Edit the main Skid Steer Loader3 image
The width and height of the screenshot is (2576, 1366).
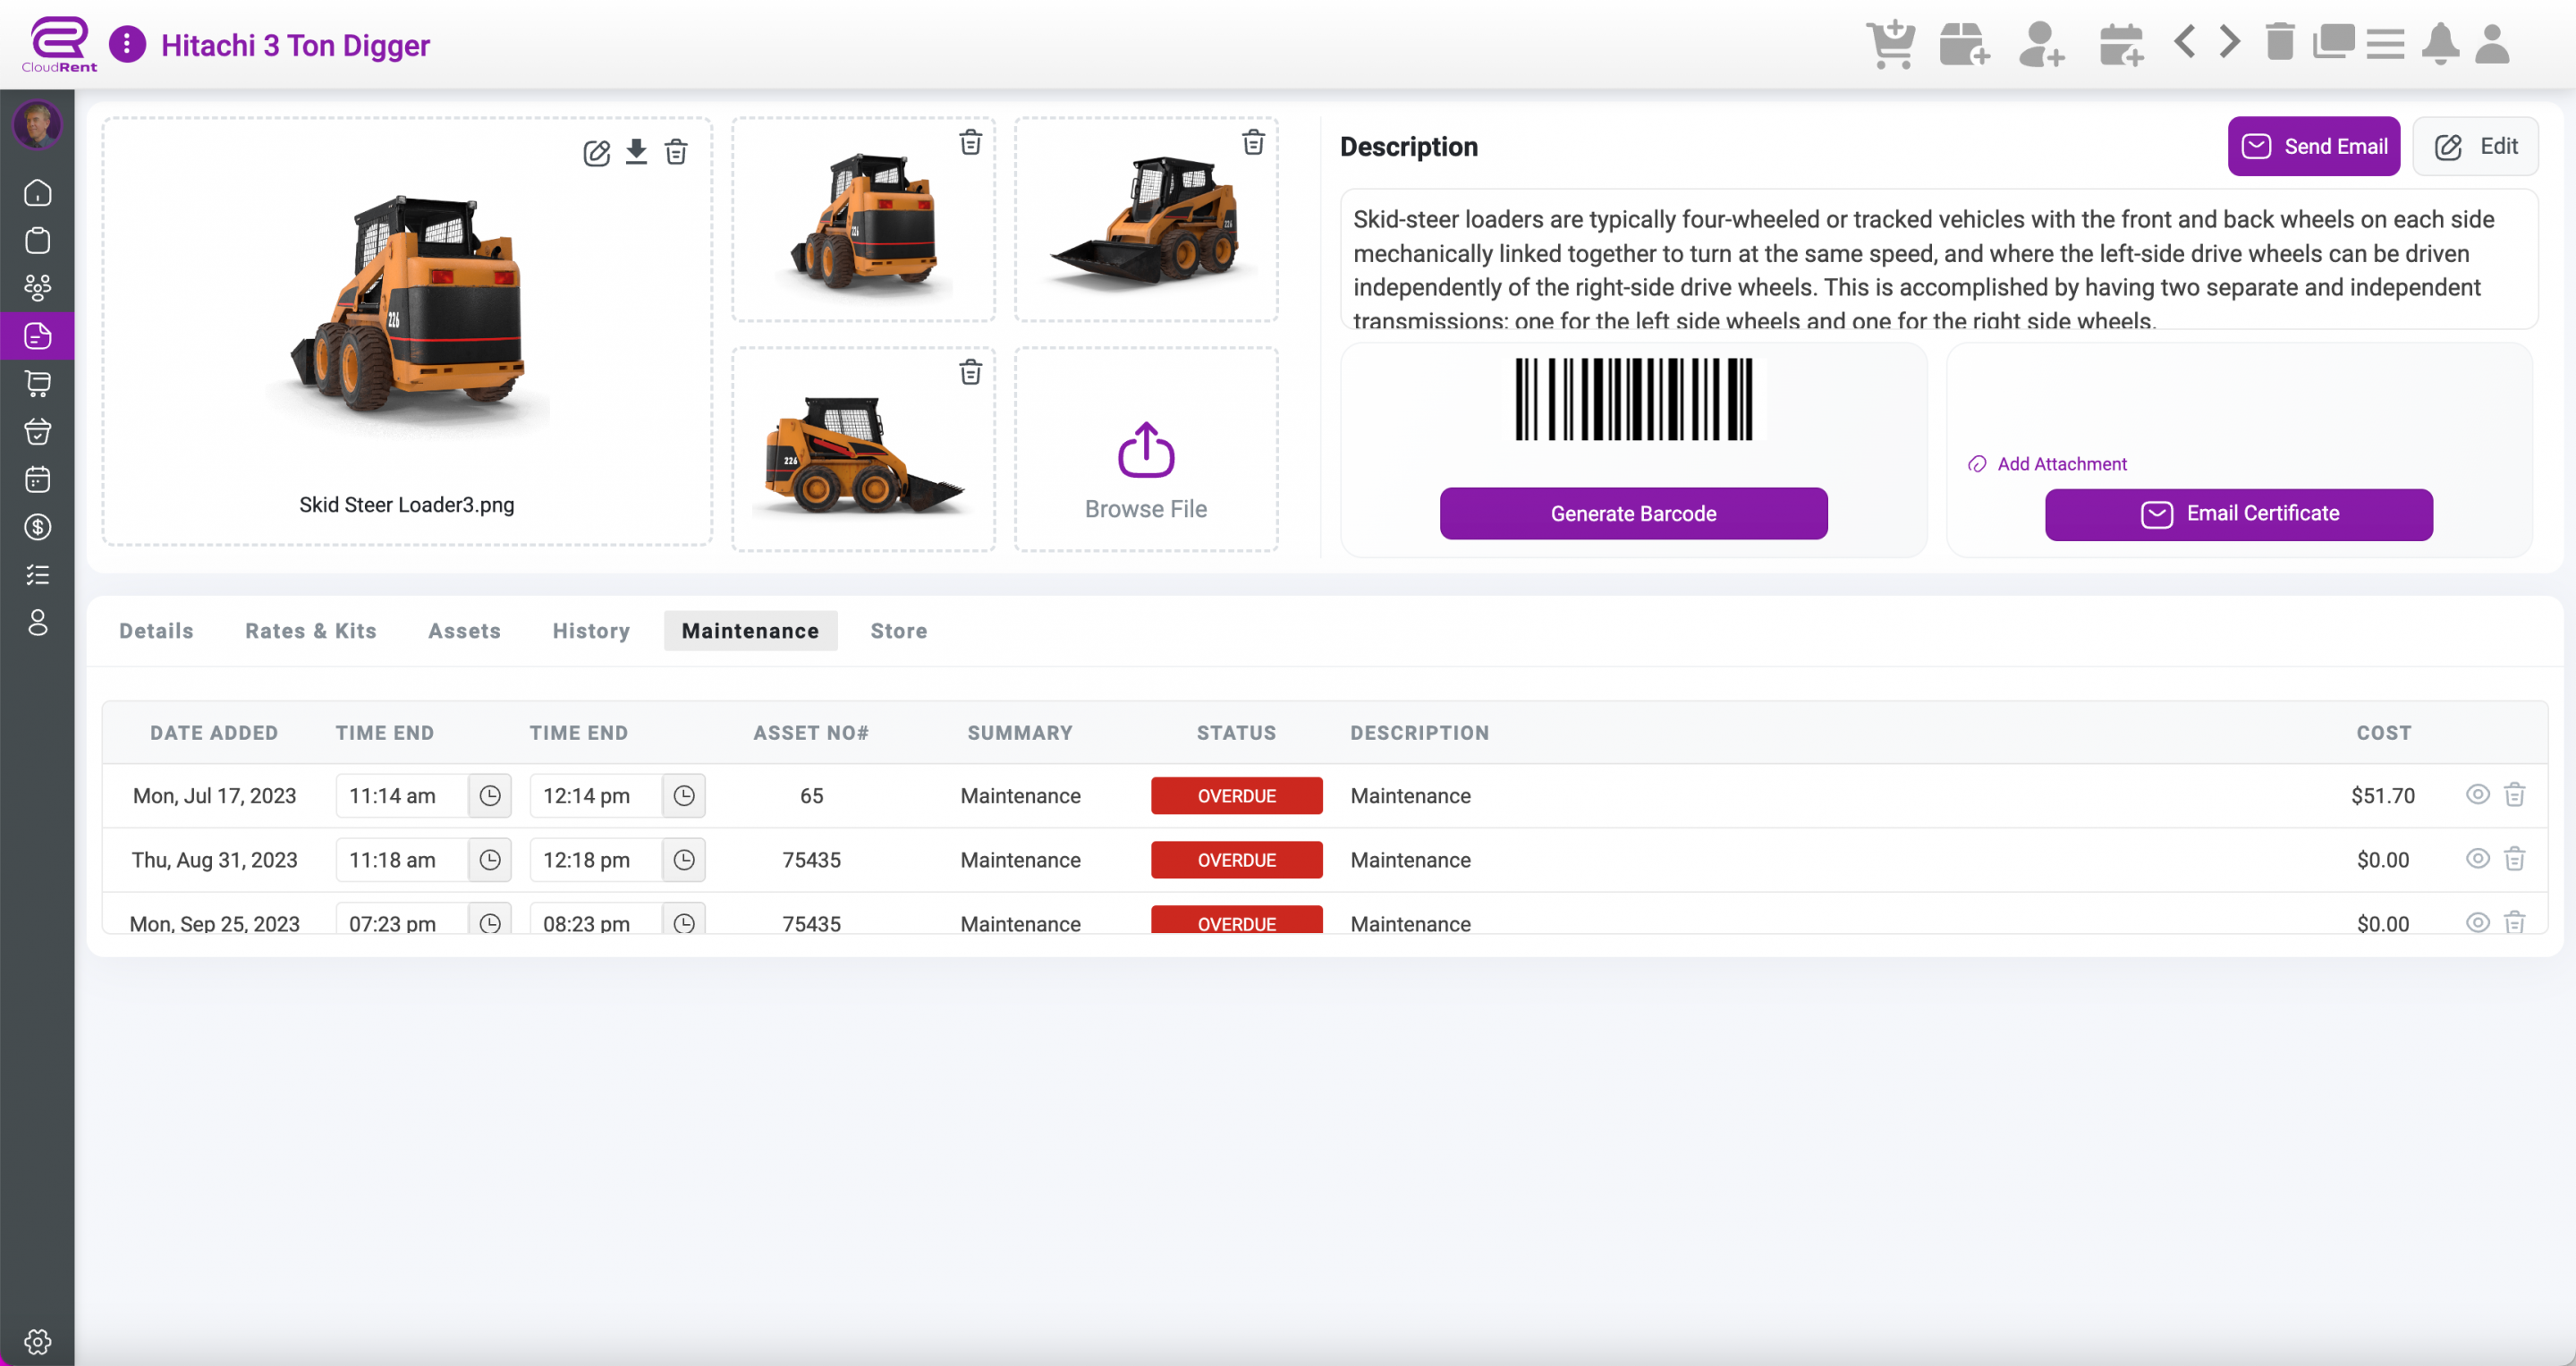(597, 153)
